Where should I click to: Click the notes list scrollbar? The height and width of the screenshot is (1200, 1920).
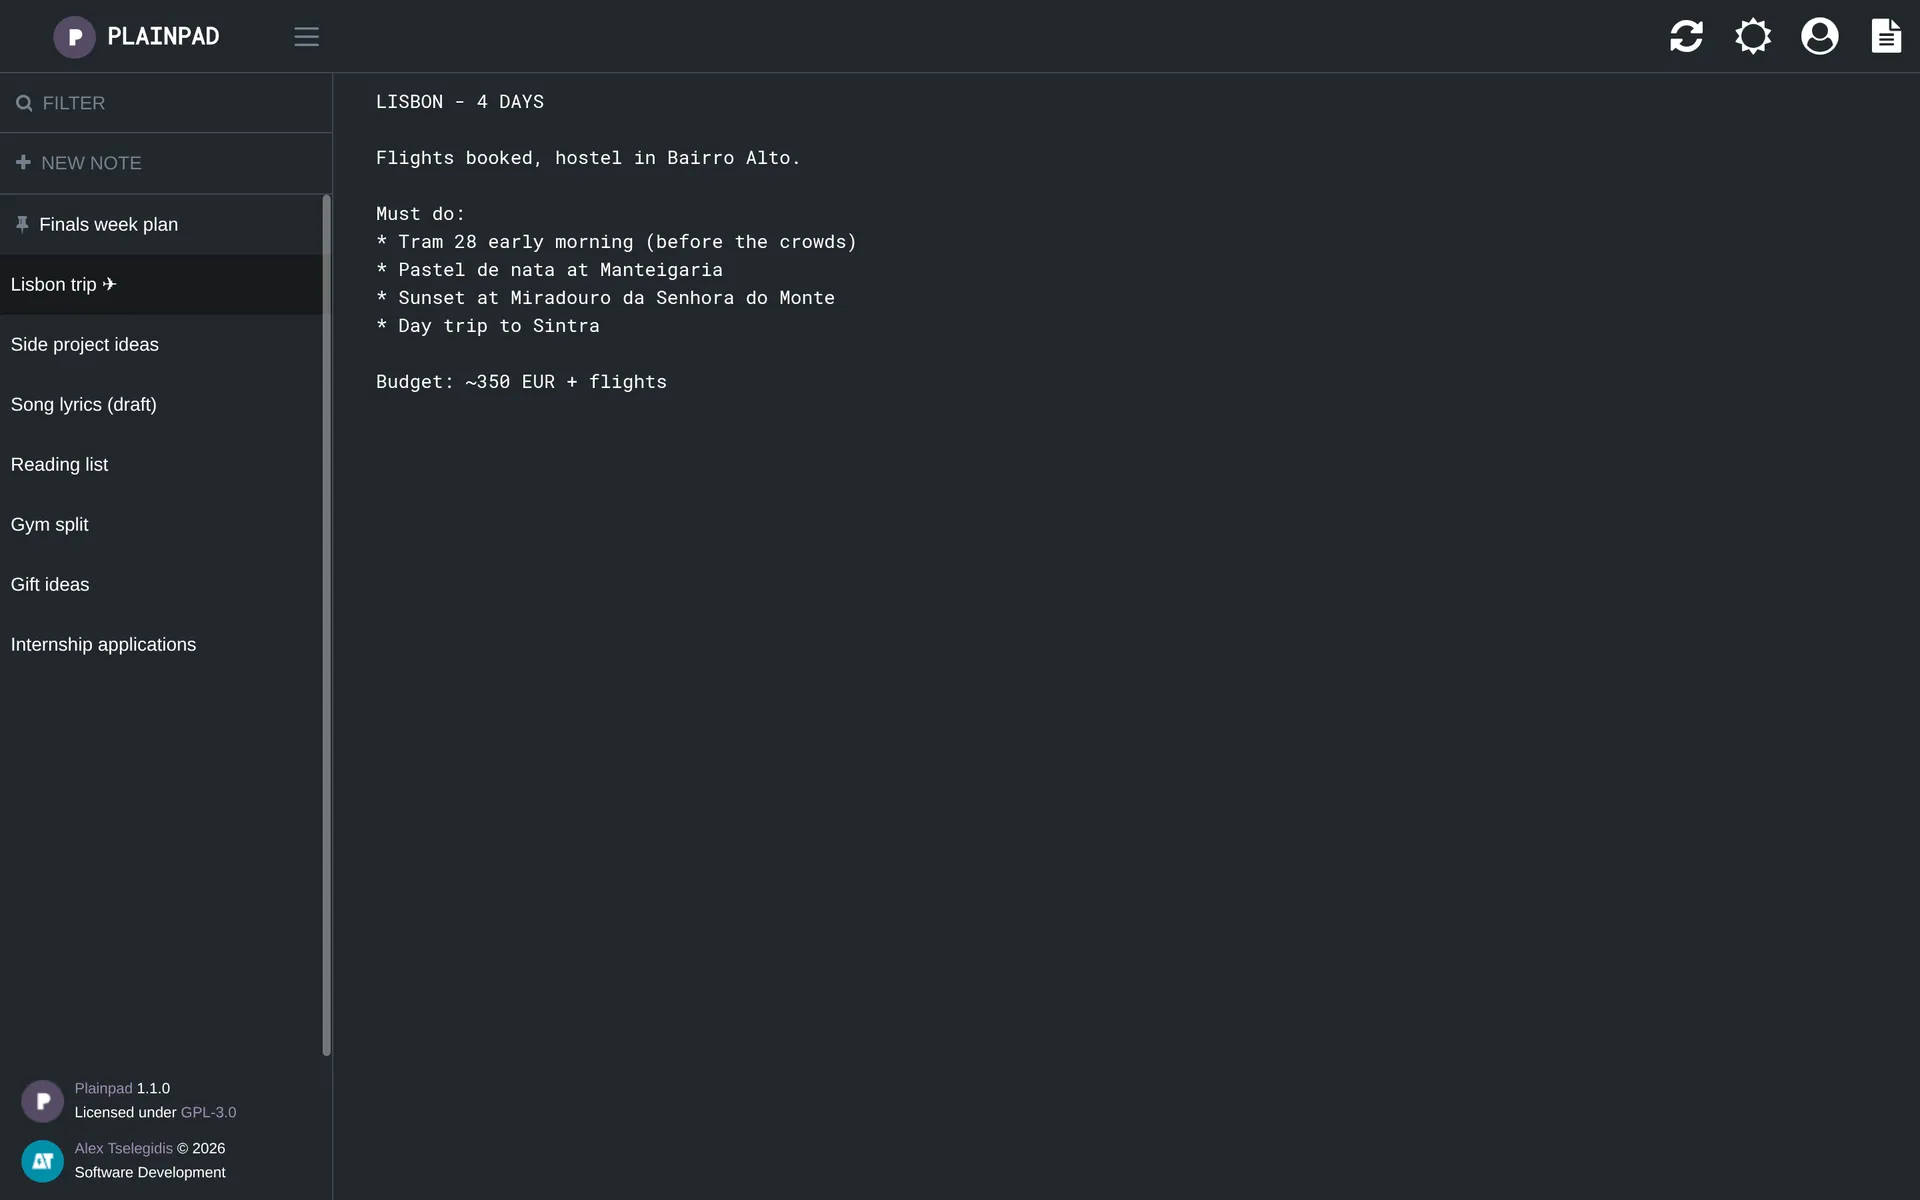[x=326, y=625]
